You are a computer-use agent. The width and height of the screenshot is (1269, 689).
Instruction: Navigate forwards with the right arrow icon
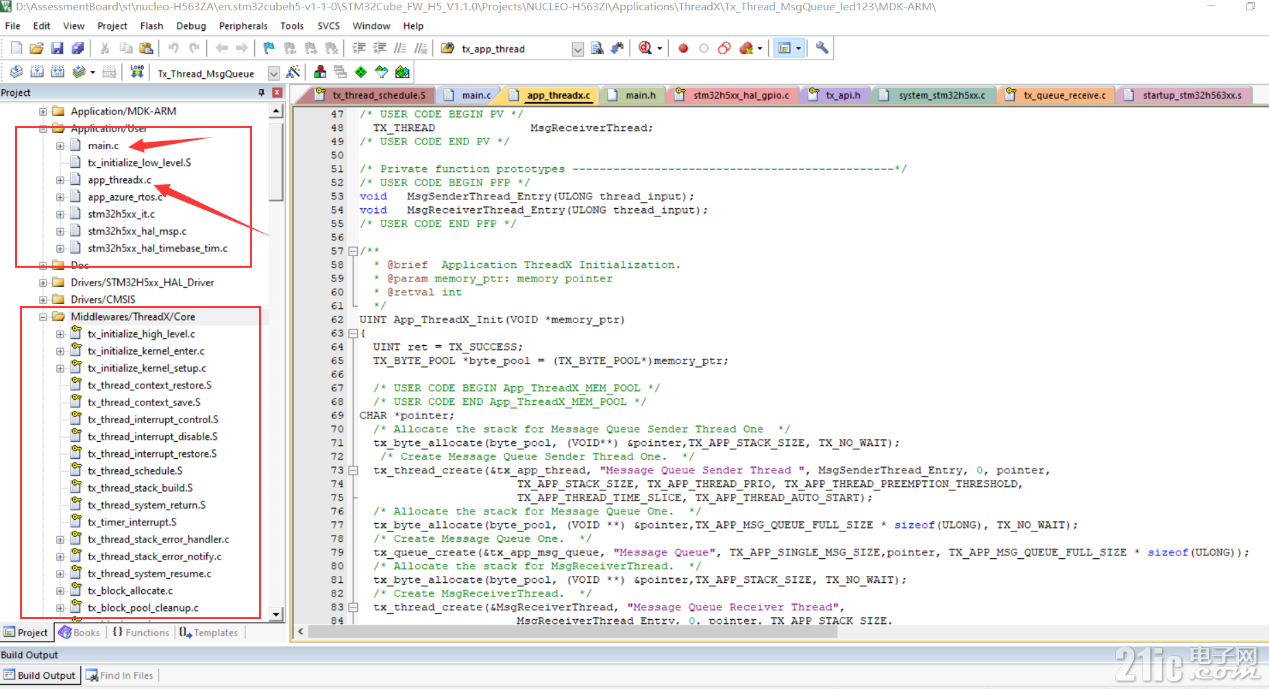242,48
